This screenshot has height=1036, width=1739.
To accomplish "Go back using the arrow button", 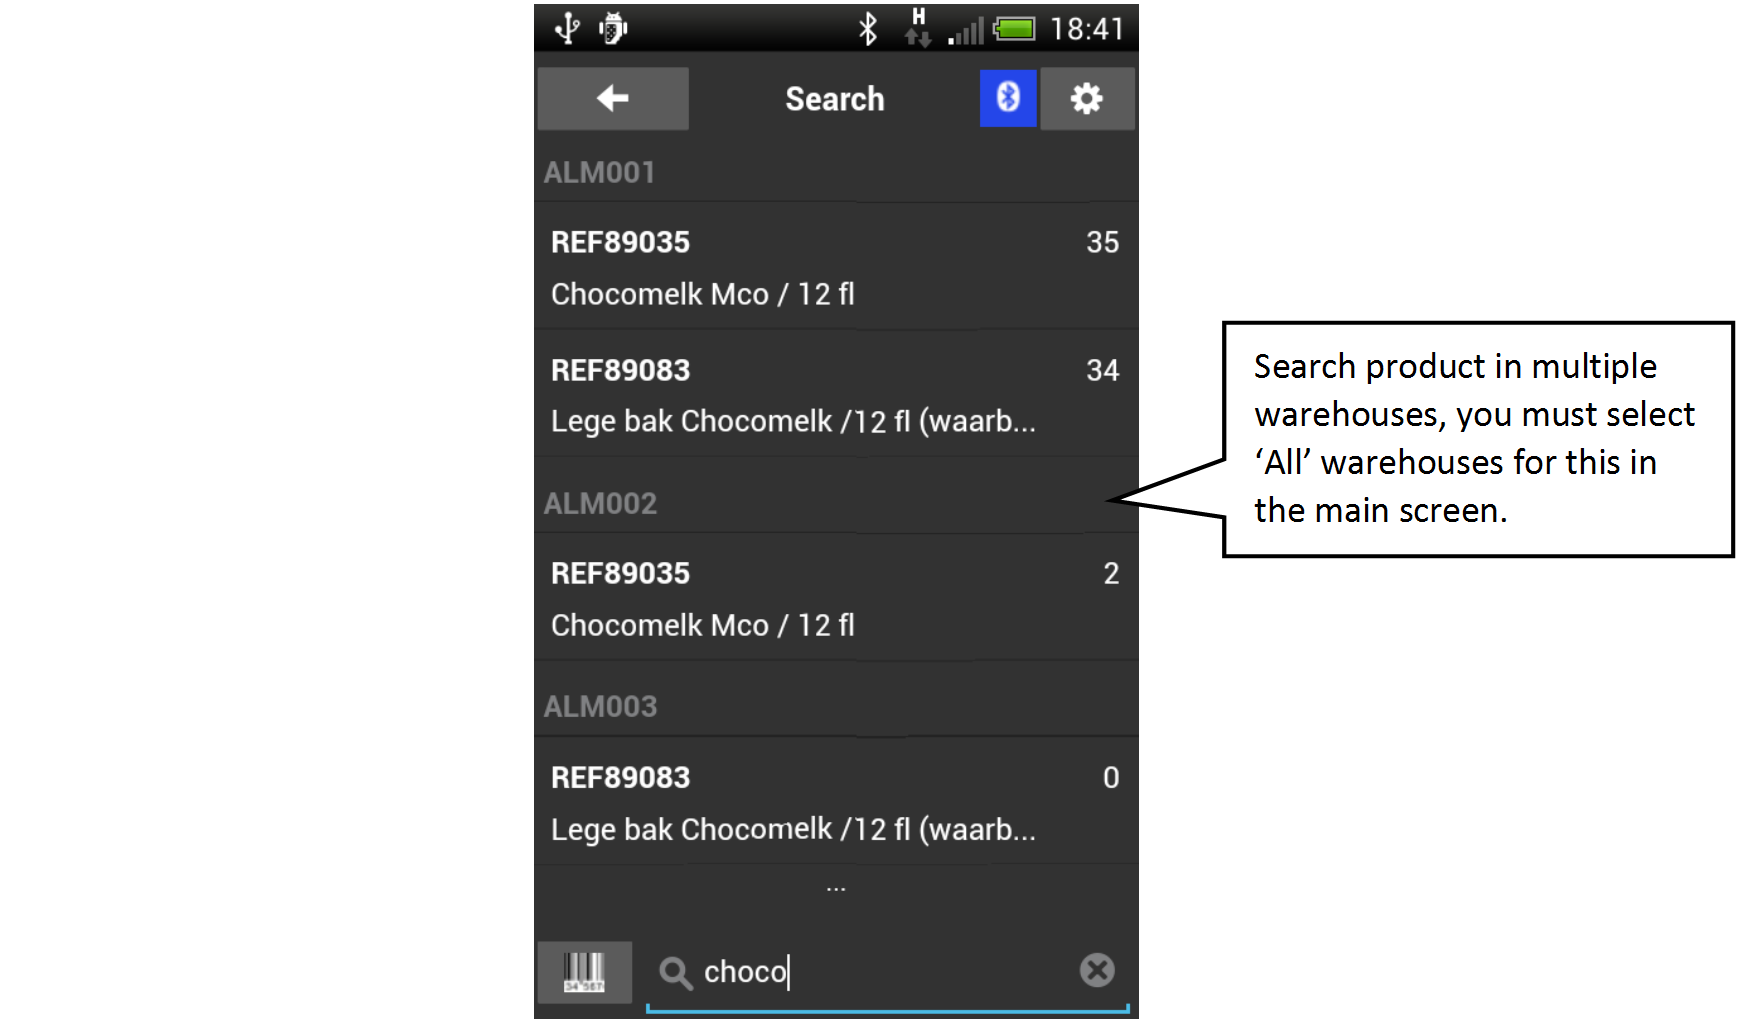I will [612, 98].
